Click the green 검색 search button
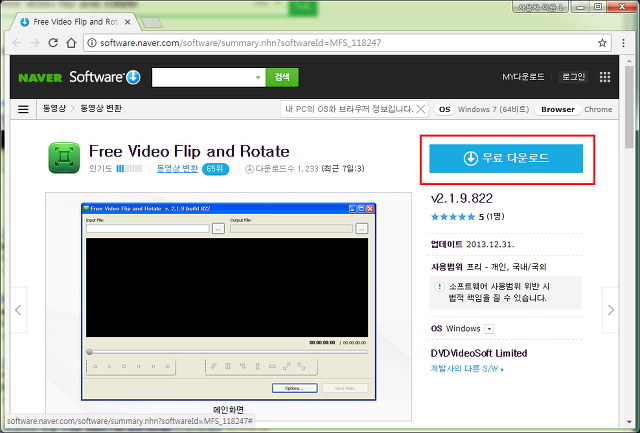 point(282,77)
